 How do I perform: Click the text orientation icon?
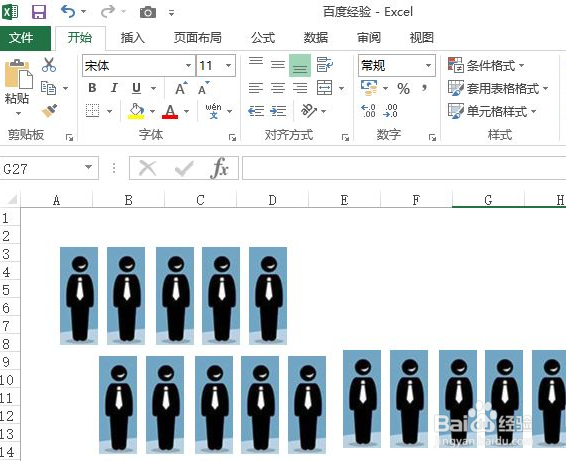click(309, 111)
